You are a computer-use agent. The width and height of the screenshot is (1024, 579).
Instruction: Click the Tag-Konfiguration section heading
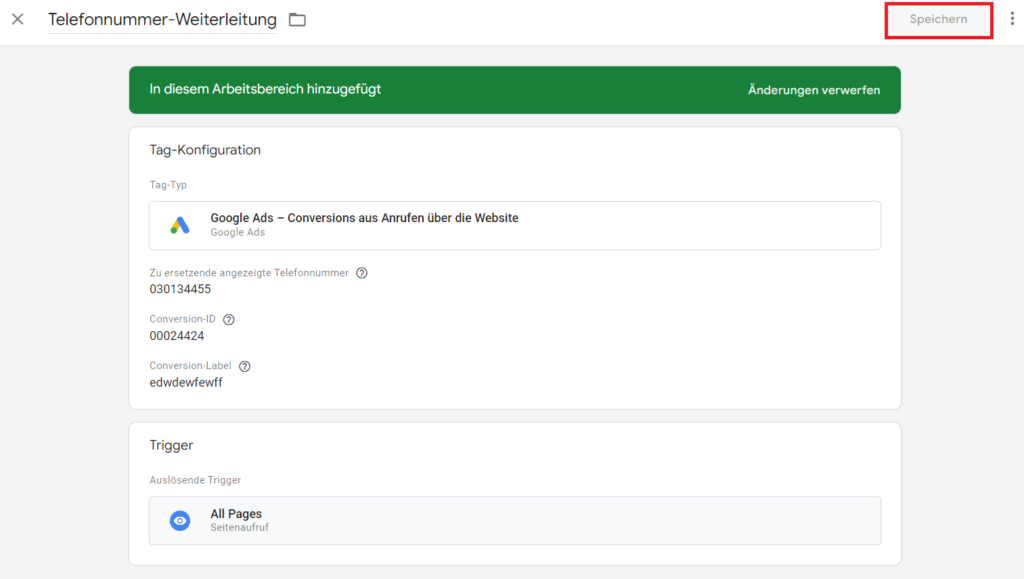tap(205, 150)
